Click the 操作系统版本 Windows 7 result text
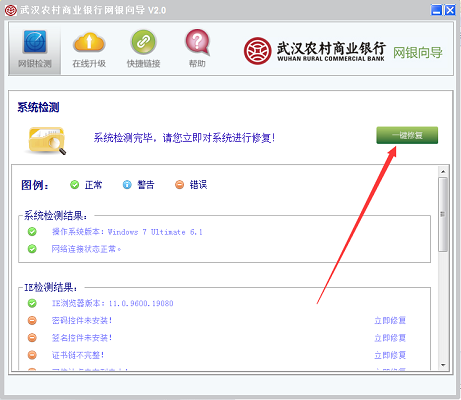 127,232
